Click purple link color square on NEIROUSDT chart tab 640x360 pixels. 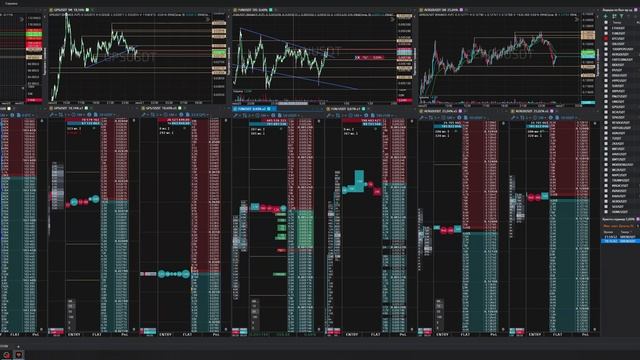461,9
